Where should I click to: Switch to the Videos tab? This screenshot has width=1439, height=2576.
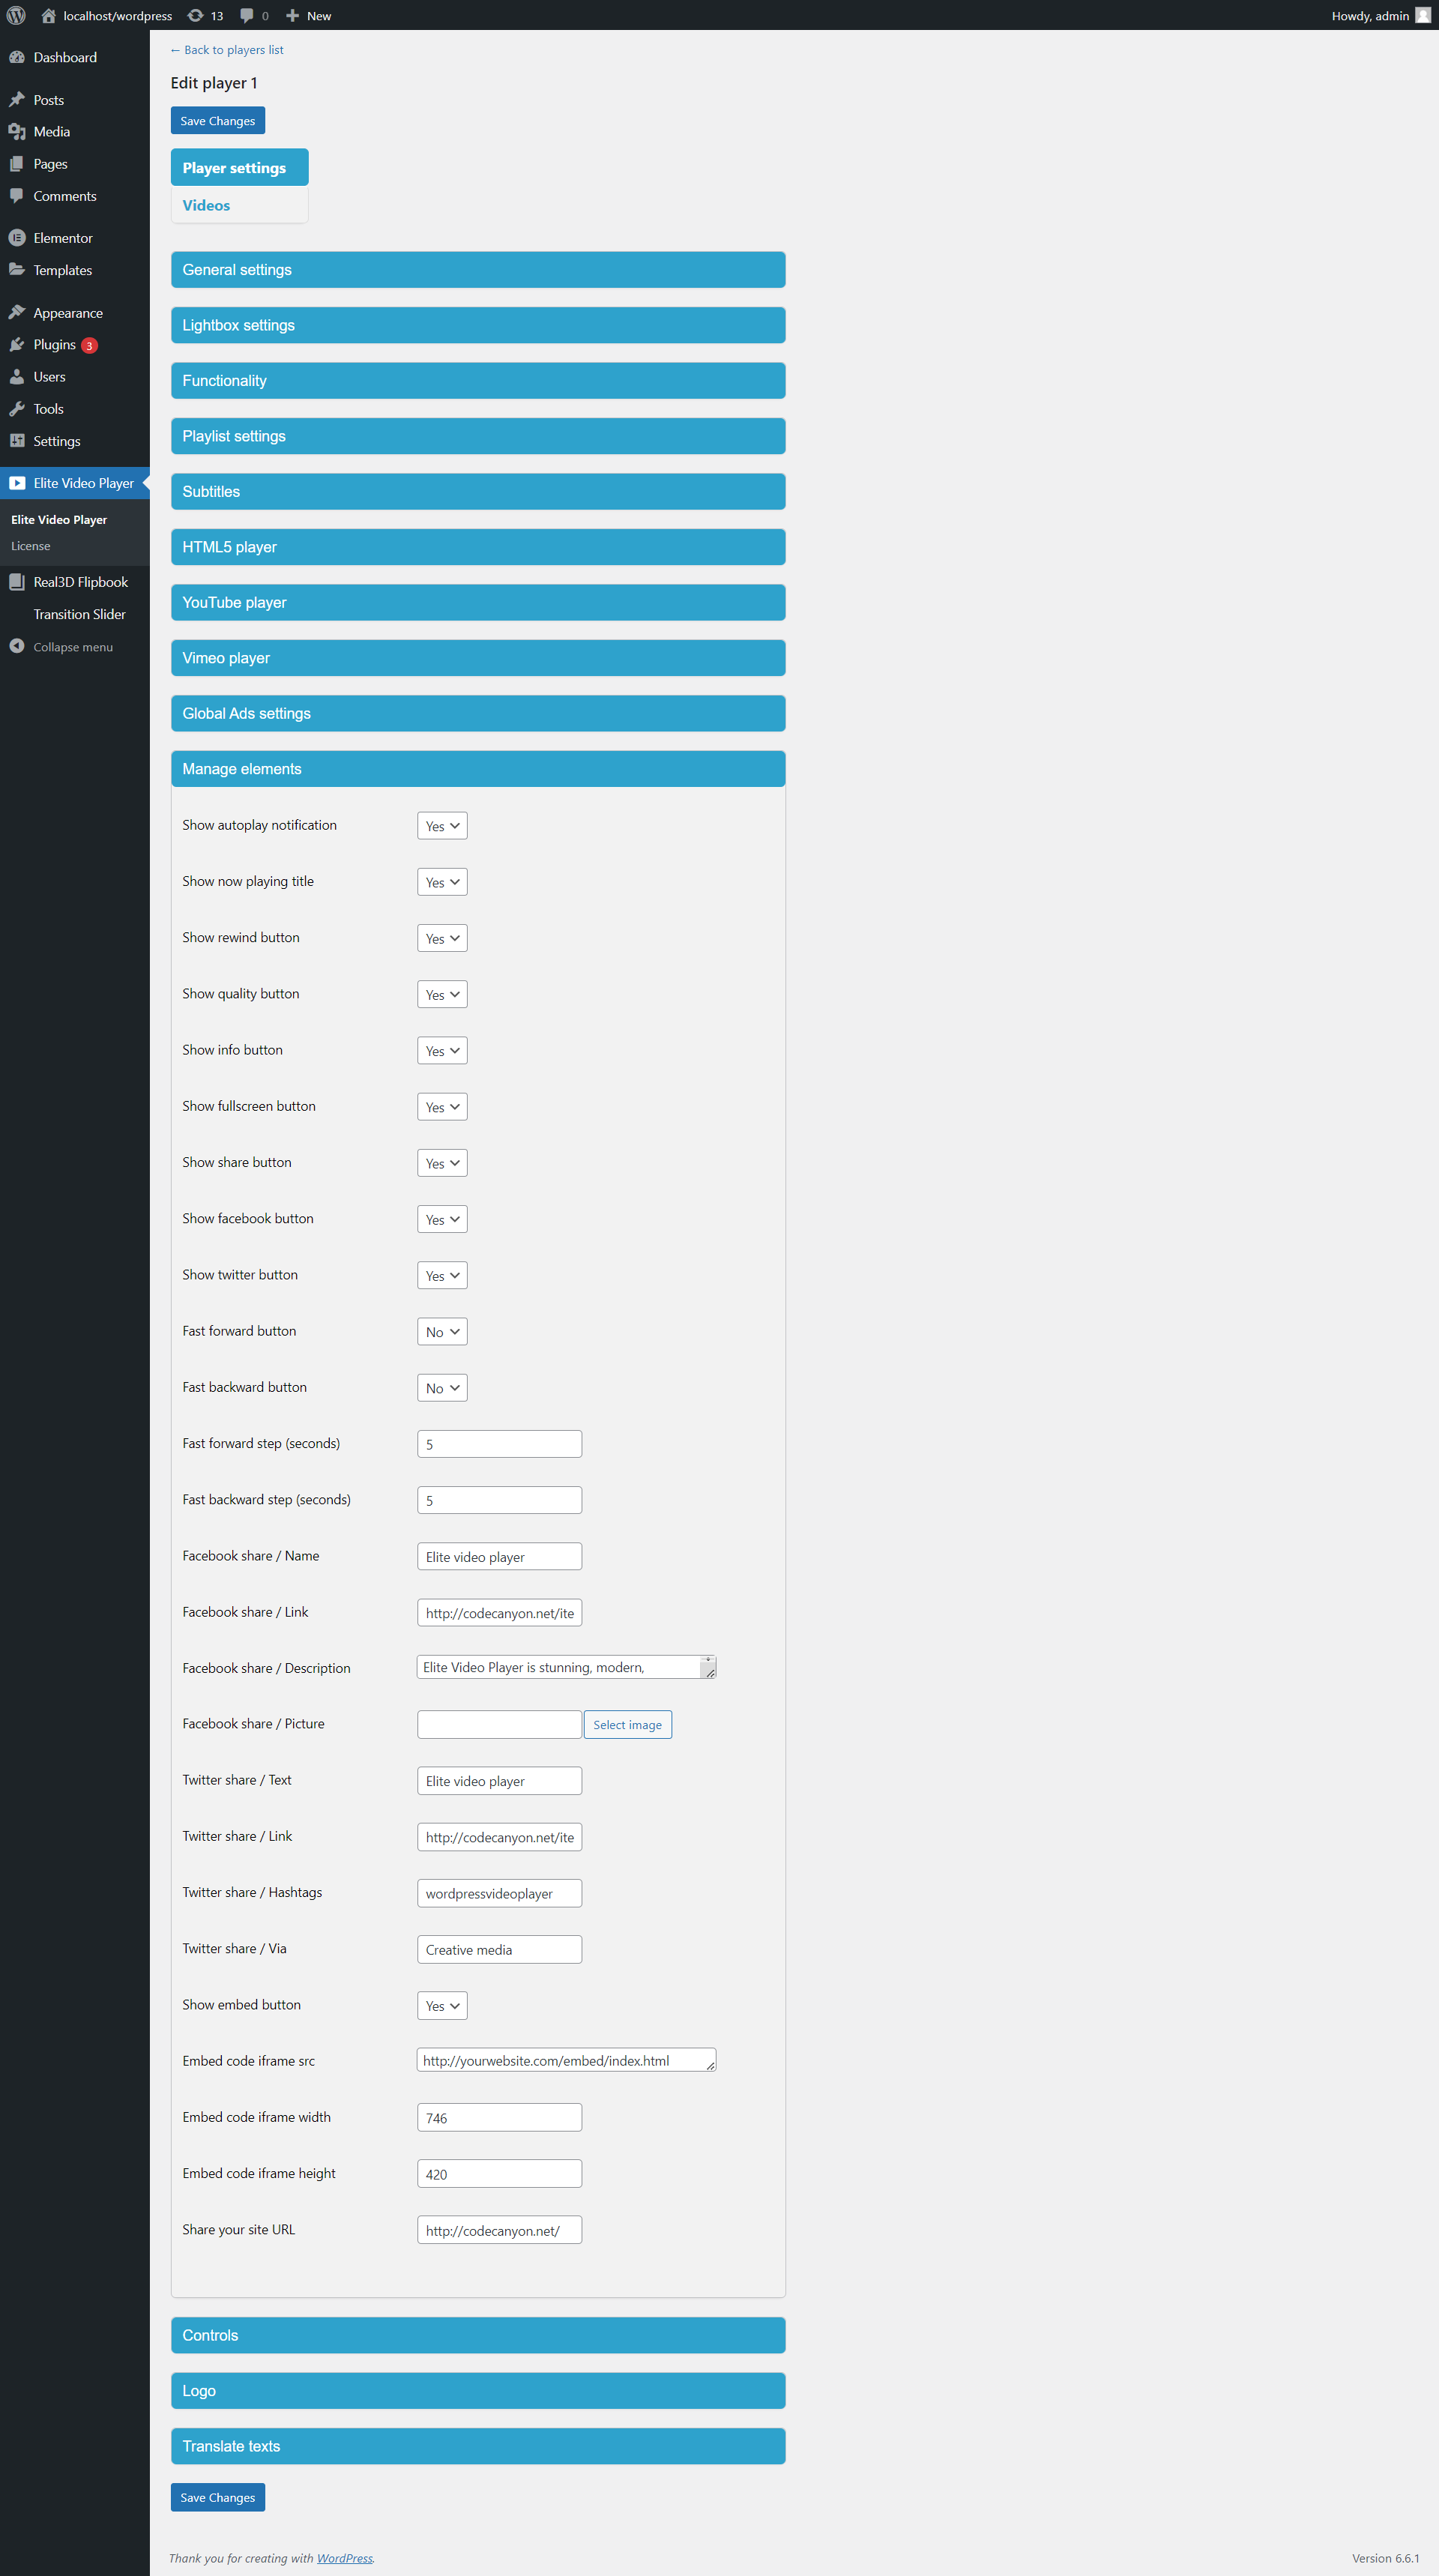pos(206,205)
